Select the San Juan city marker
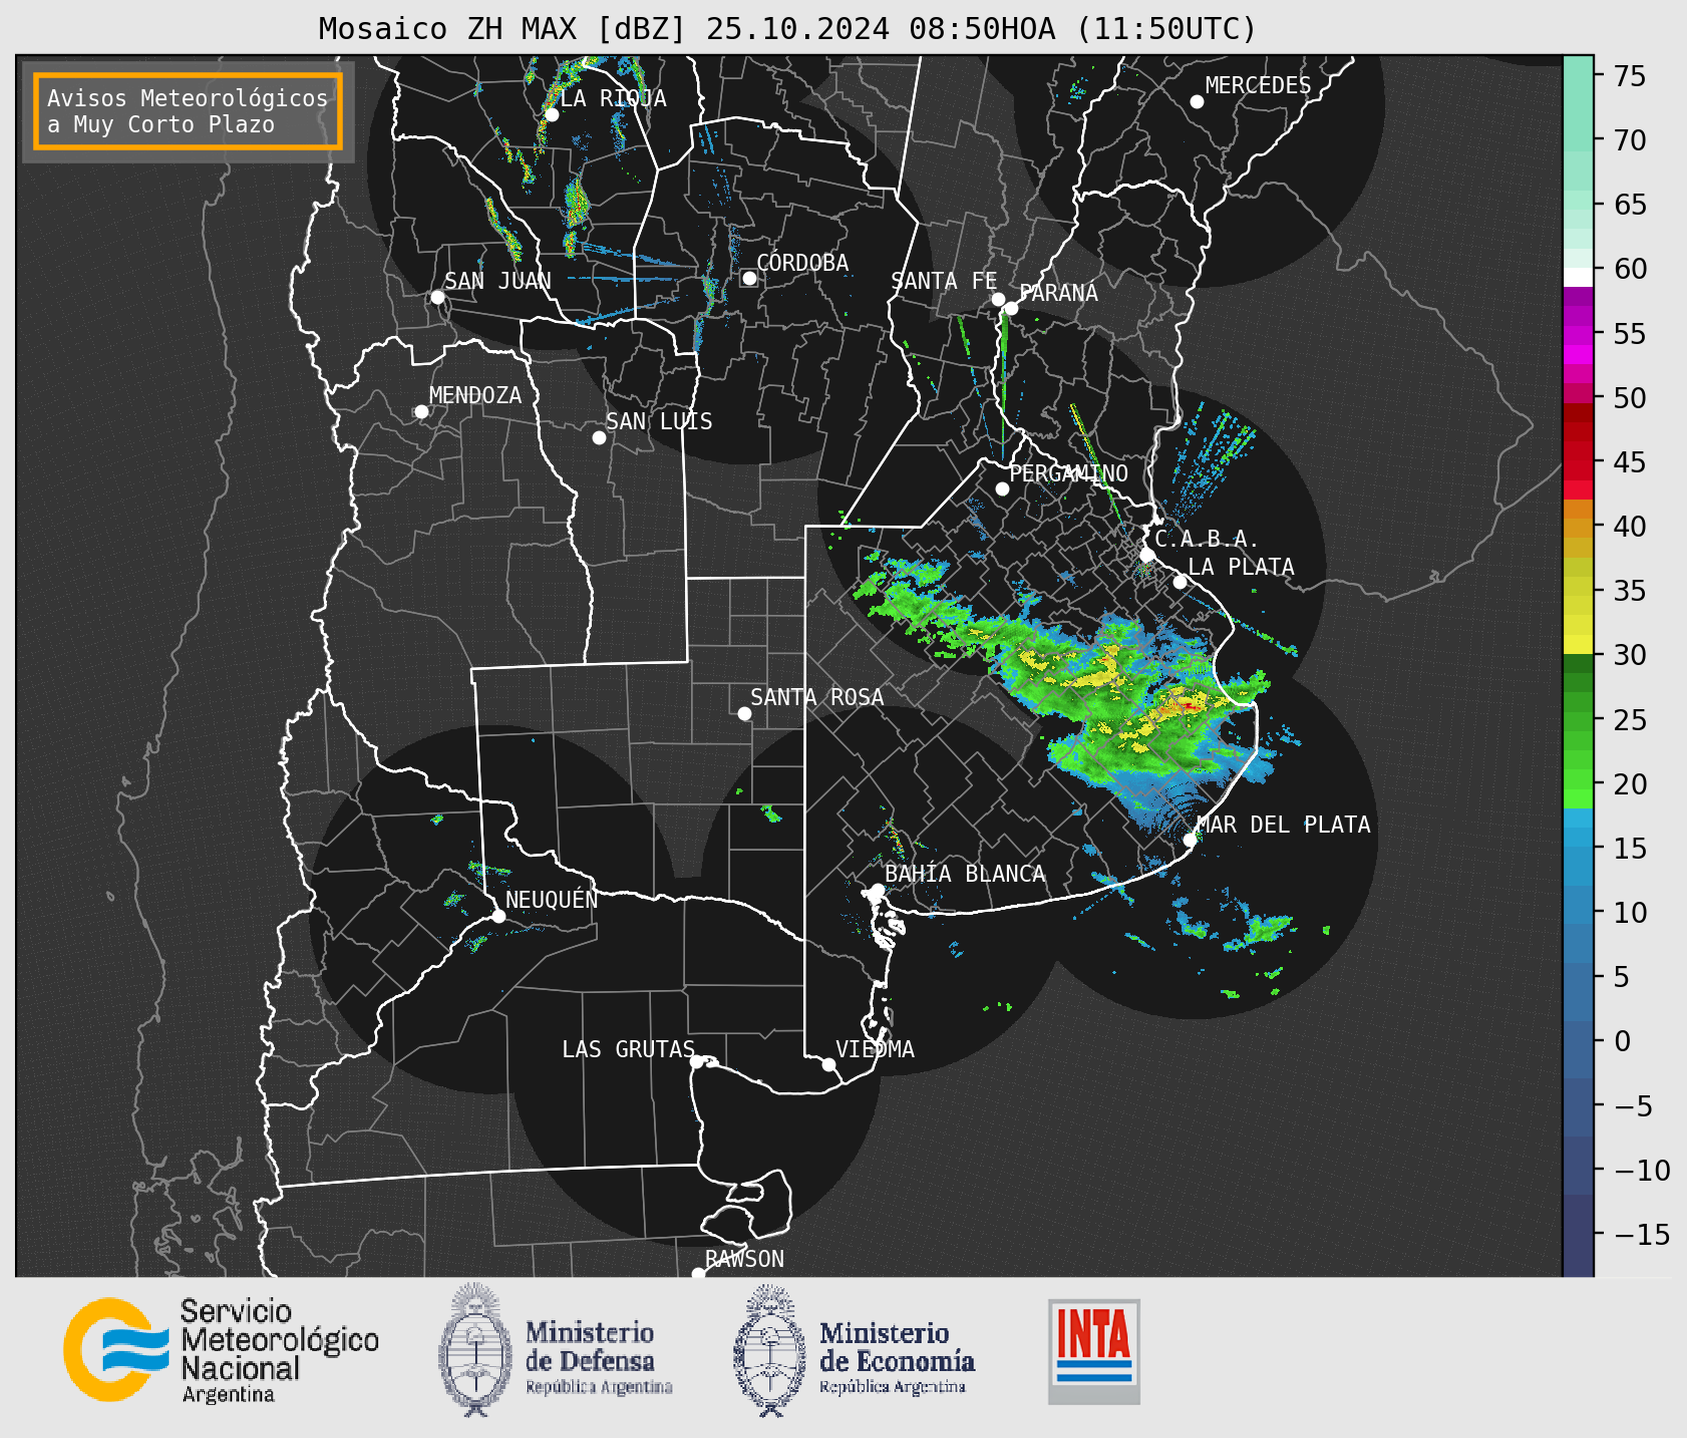Image resolution: width=1687 pixels, height=1438 pixels. pos(437,297)
